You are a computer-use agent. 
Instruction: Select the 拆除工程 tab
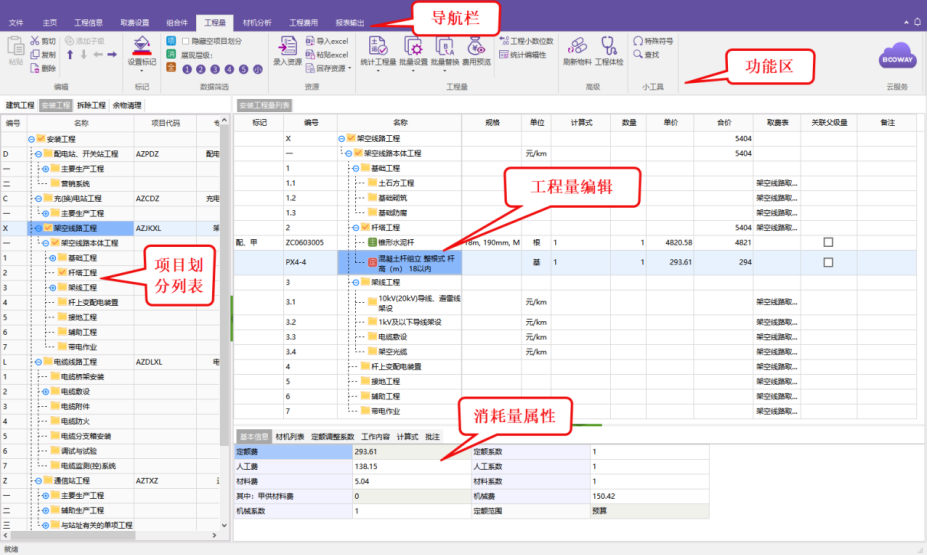point(91,105)
